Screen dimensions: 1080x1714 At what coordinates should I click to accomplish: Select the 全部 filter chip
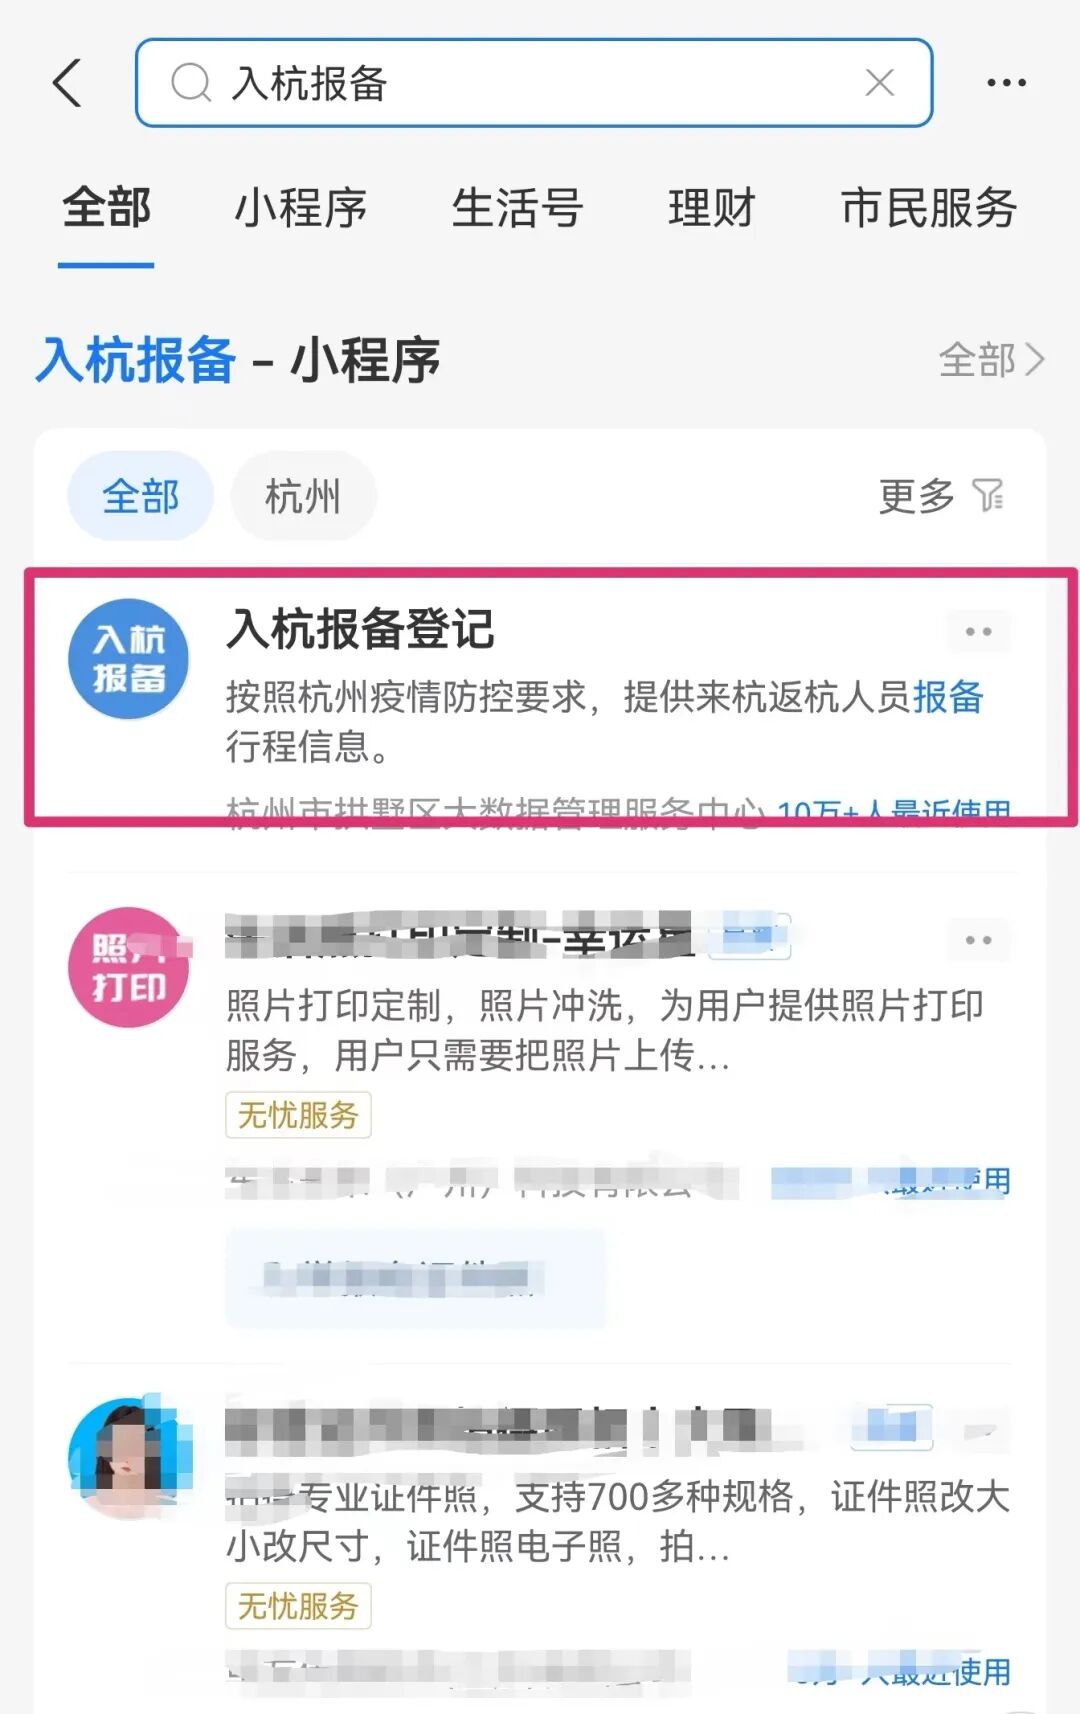(x=140, y=496)
